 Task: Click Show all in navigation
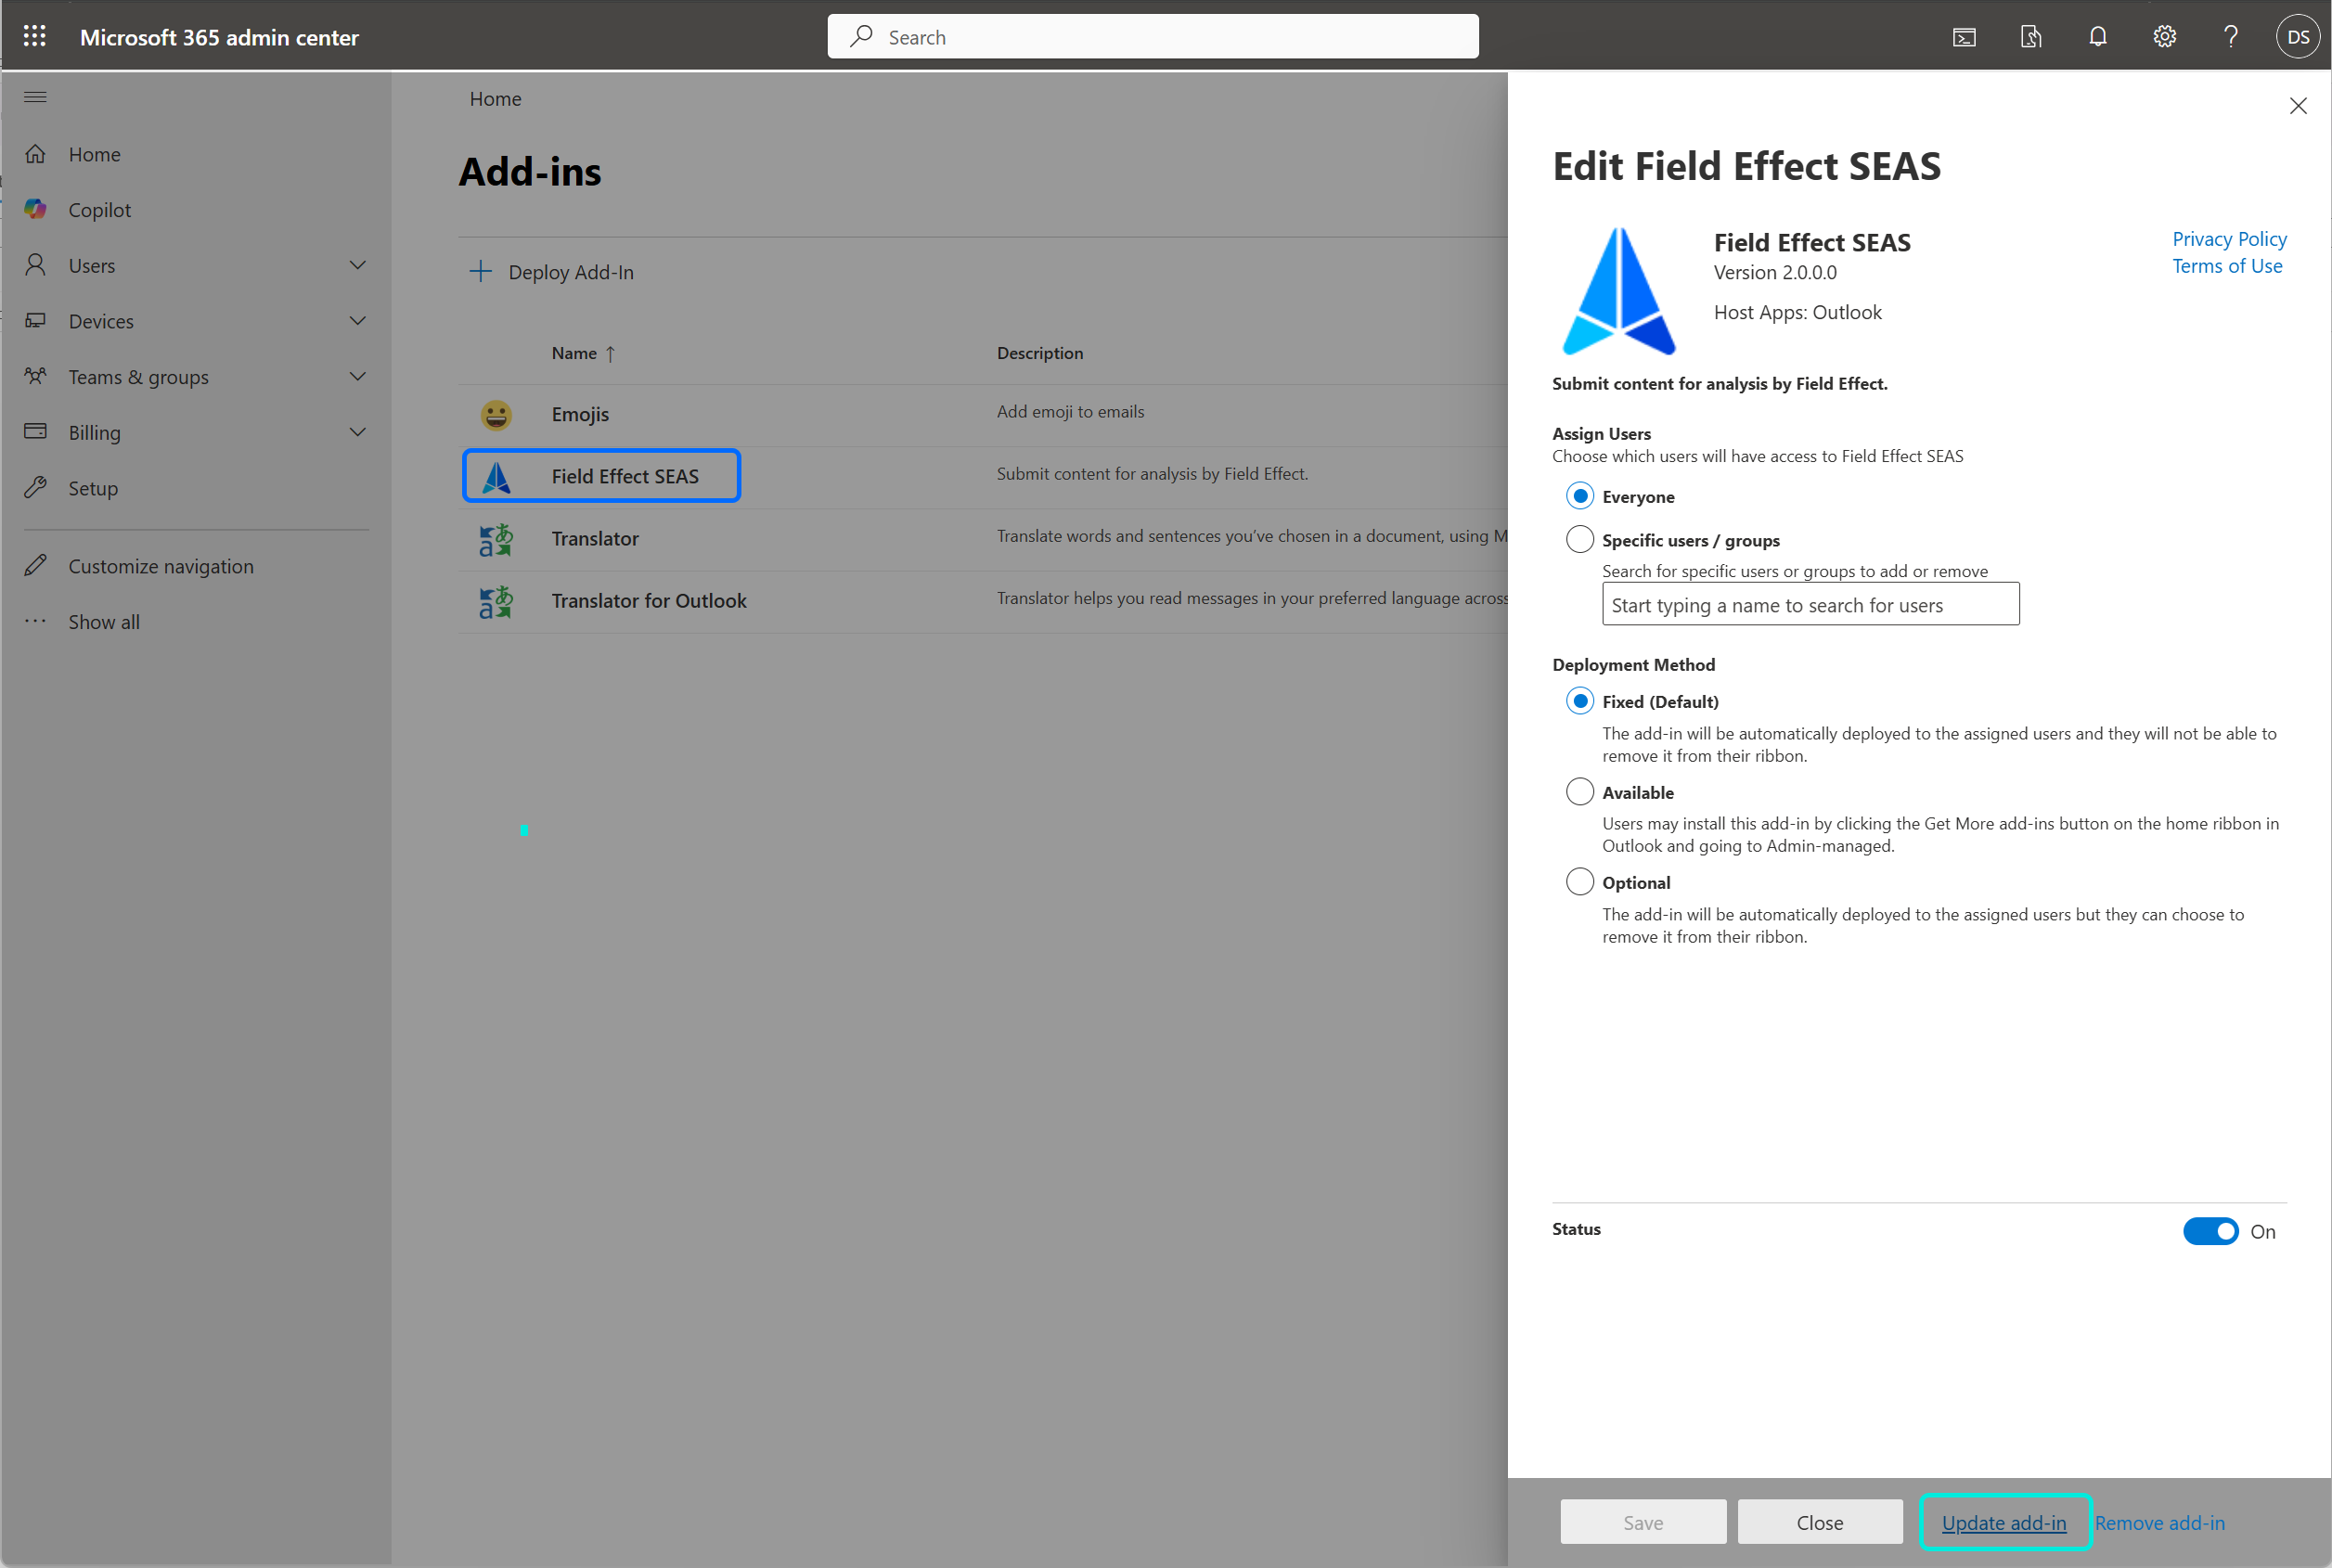point(104,622)
